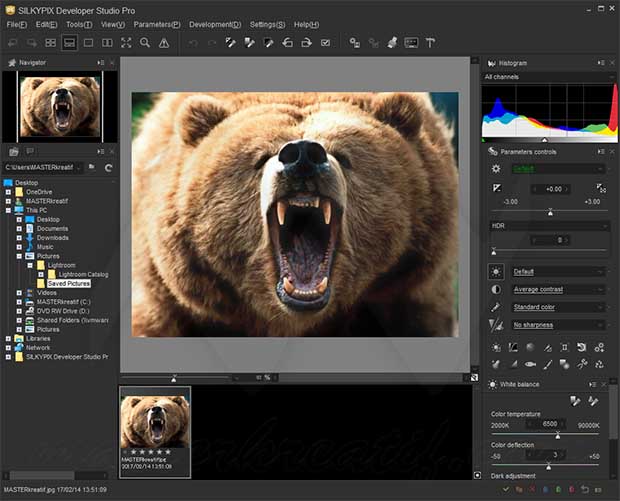This screenshot has width=620, height=501.
Task: Click the green checkmark status bar icon
Action: (x=506, y=490)
